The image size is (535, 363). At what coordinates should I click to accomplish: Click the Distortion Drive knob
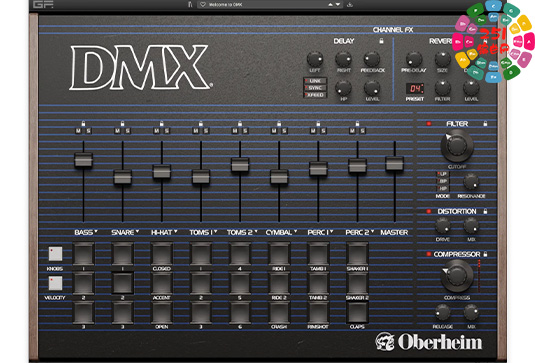click(x=443, y=226)
